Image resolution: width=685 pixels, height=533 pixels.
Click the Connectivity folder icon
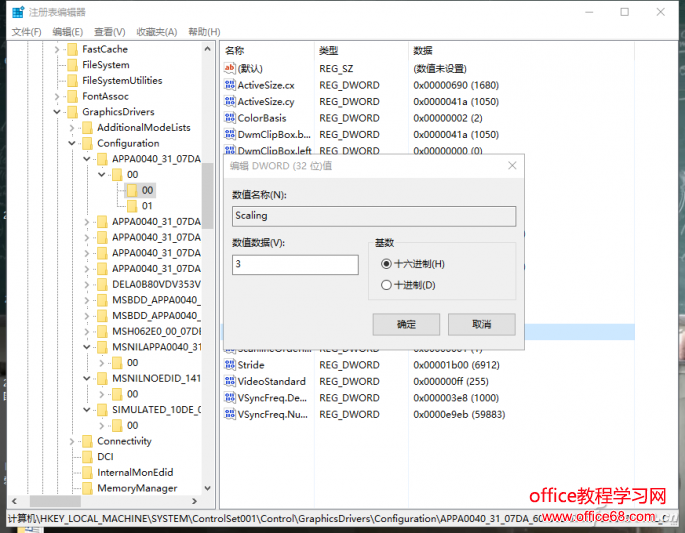coord(88,442)
